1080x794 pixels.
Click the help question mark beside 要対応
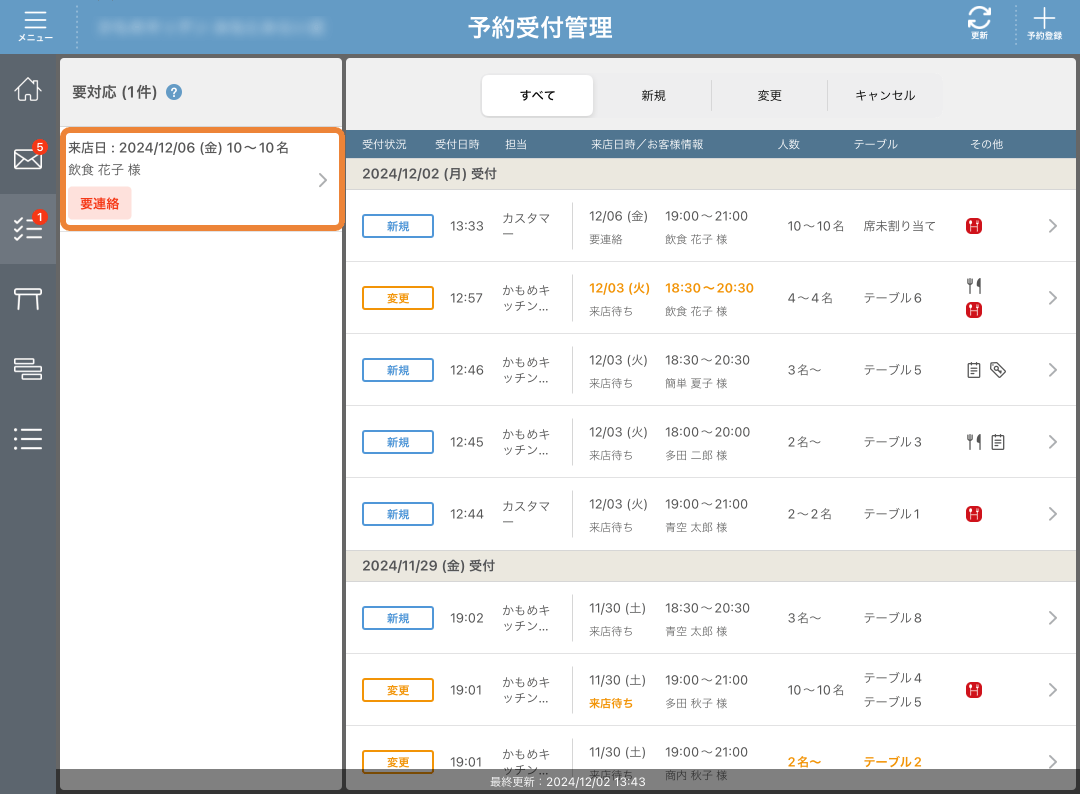[x=174, y=92]
